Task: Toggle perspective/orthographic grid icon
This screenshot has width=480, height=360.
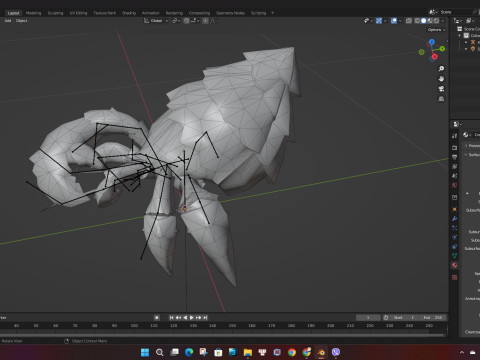Action: tap(441, 99)
